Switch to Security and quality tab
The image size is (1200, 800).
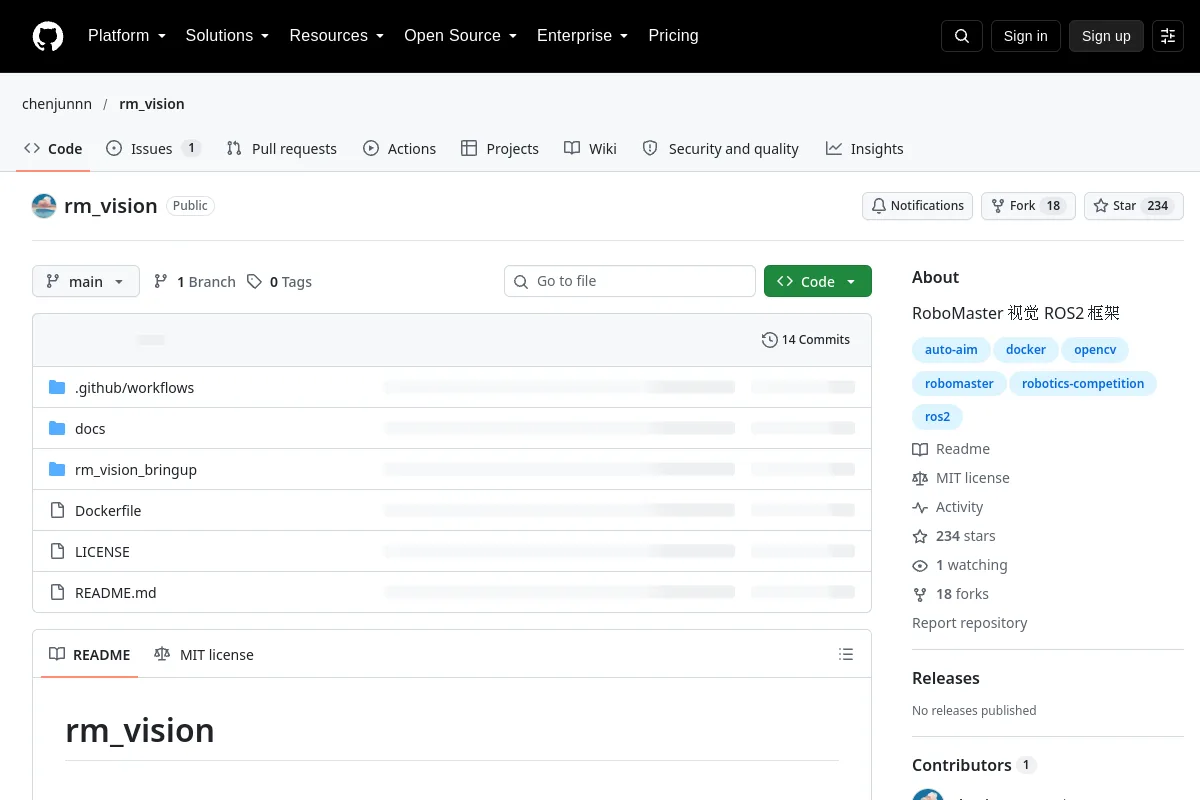click(x=720, y=148)
